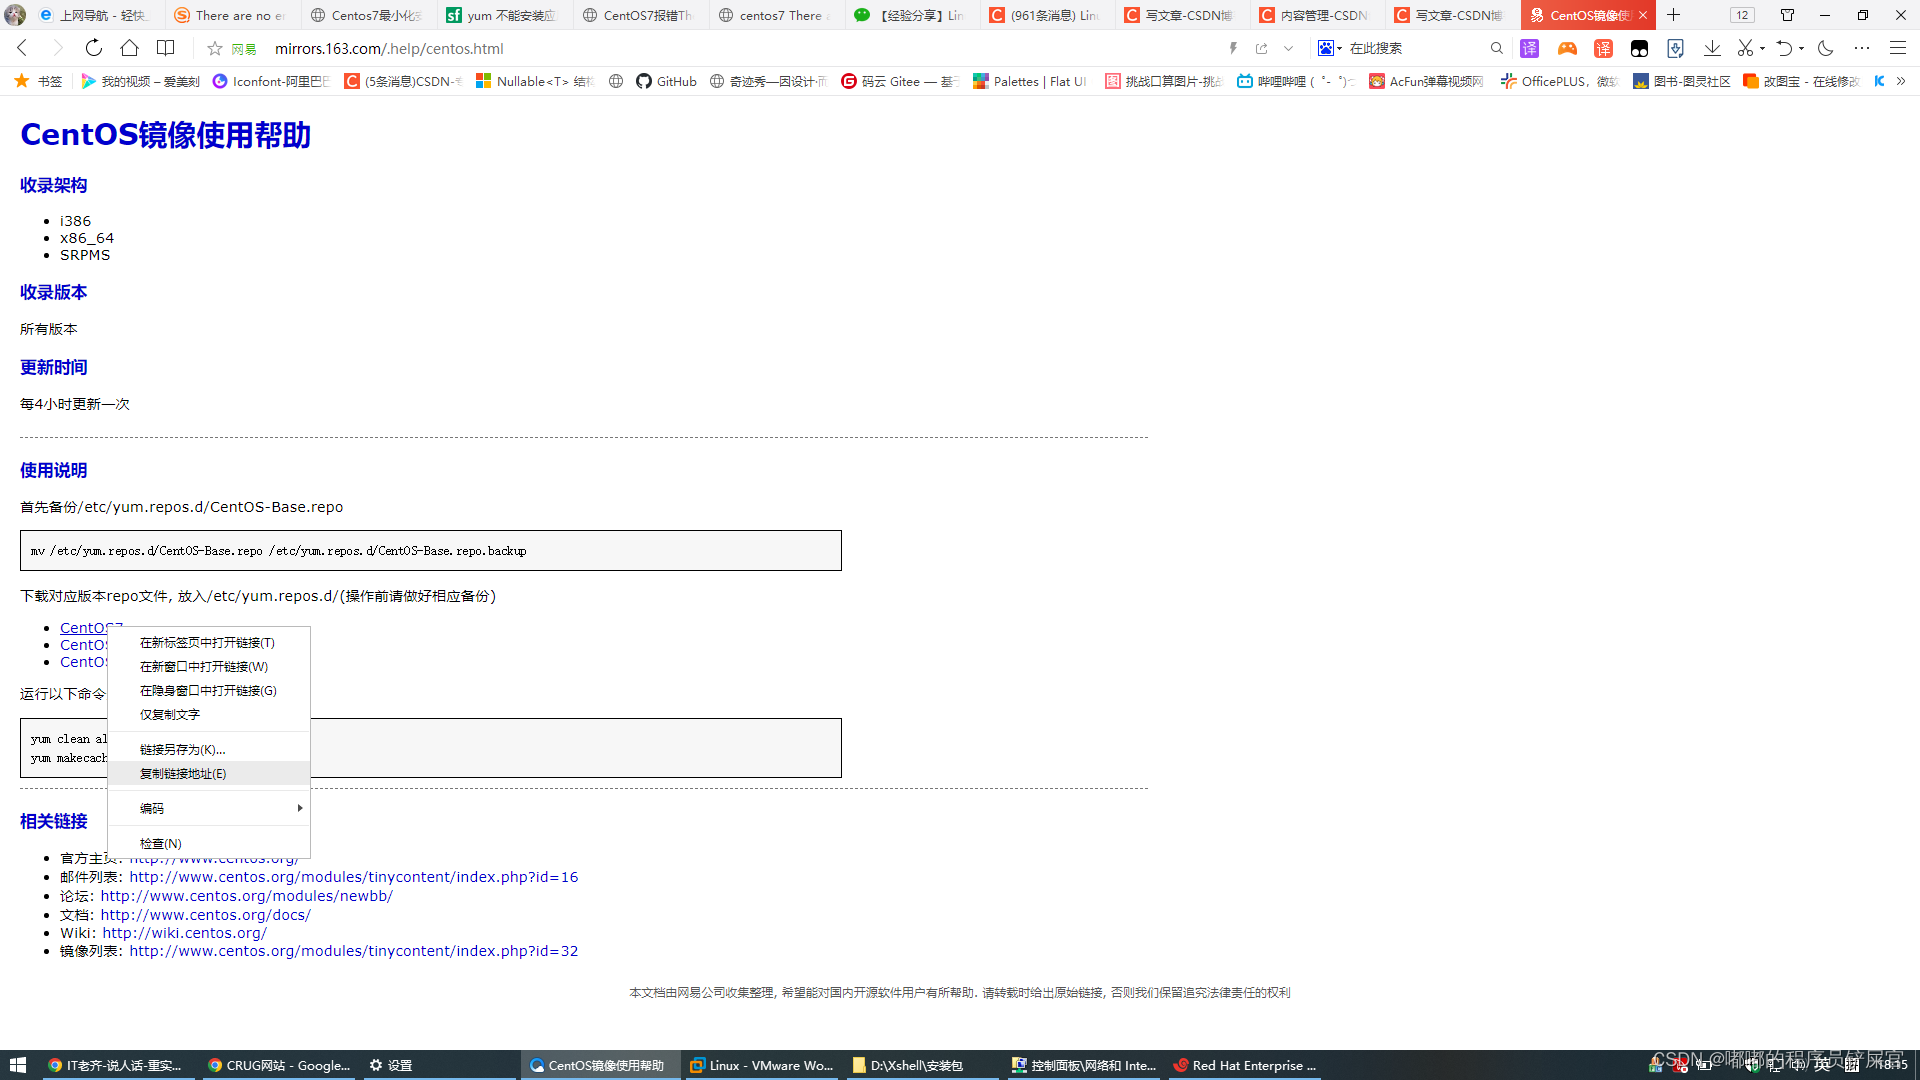The height and width of the screenshot is (1080, 1920).
Task: Toggle address bar read mode view
Action: 166,47
